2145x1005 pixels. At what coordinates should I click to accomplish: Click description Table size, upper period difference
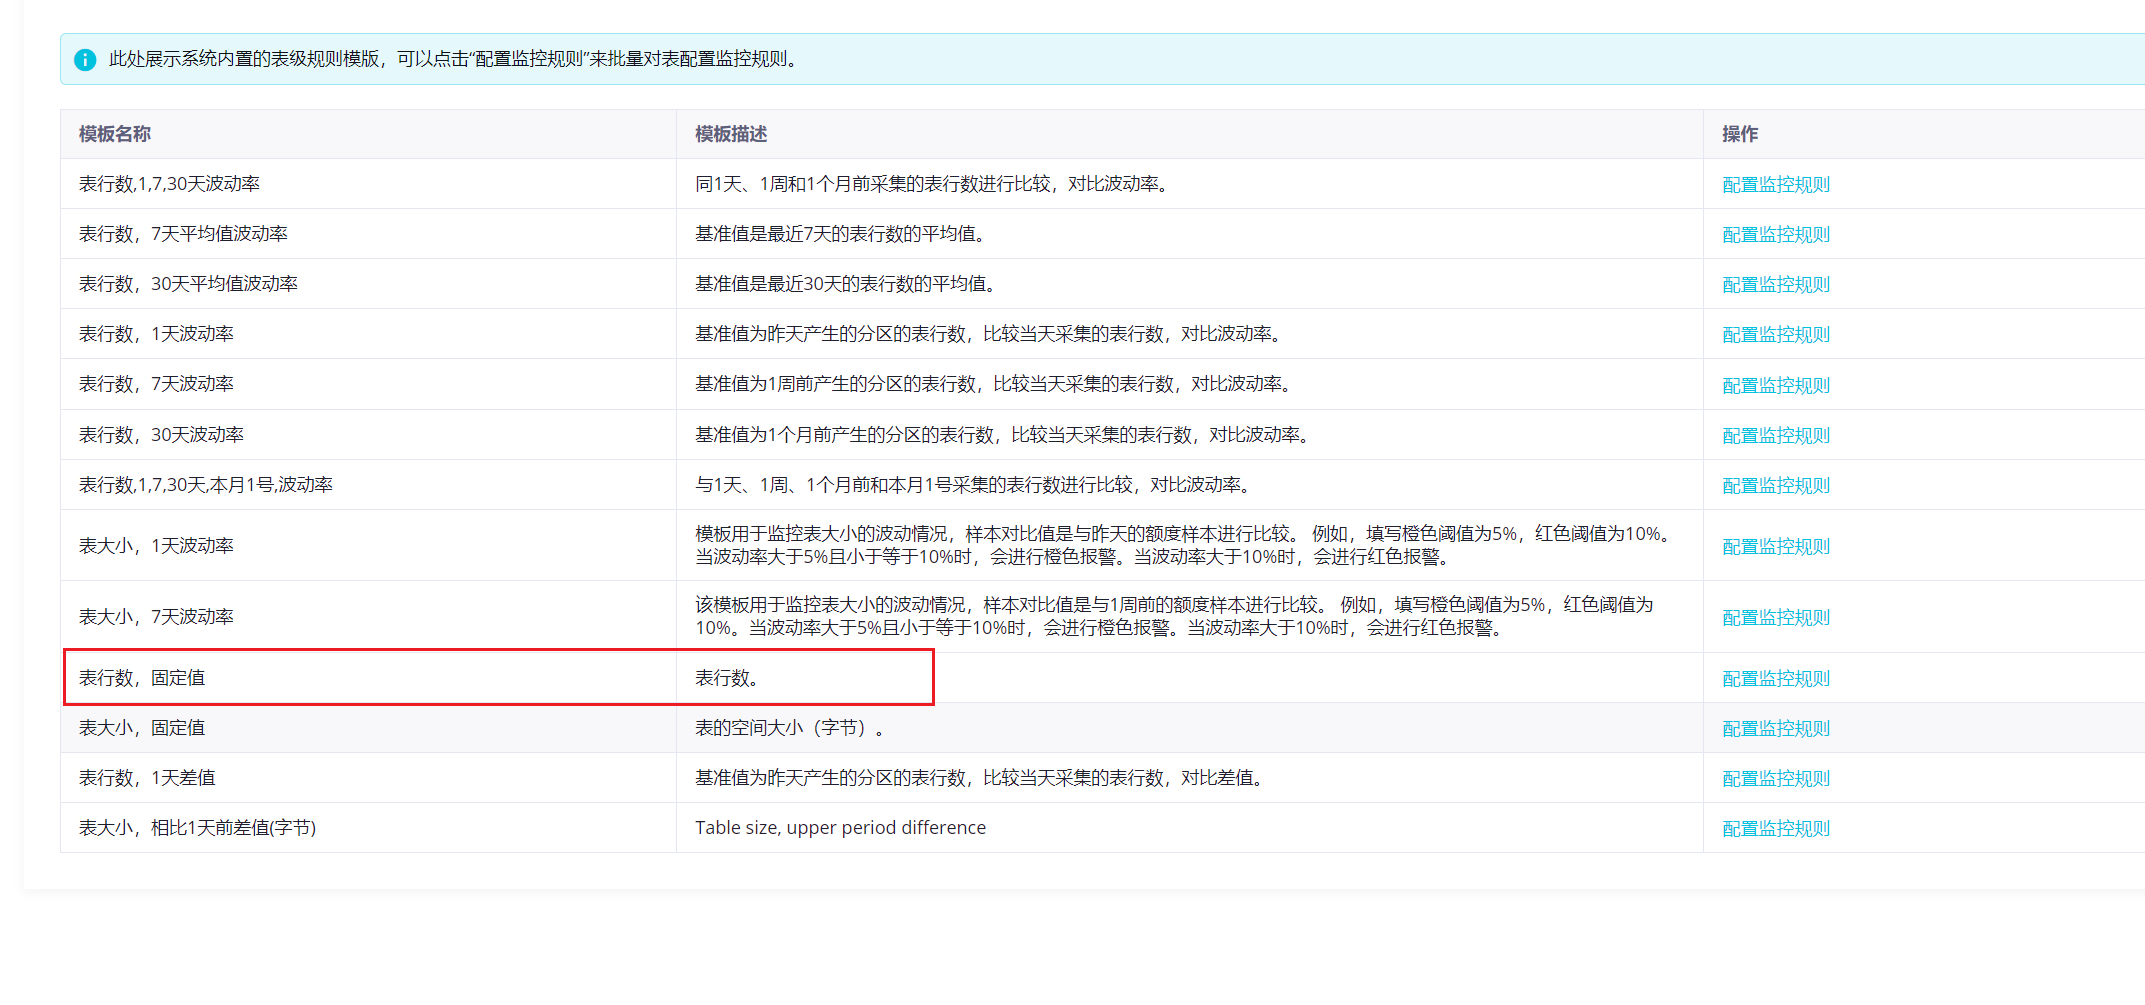pyautogui.click(x=840, y=828)
